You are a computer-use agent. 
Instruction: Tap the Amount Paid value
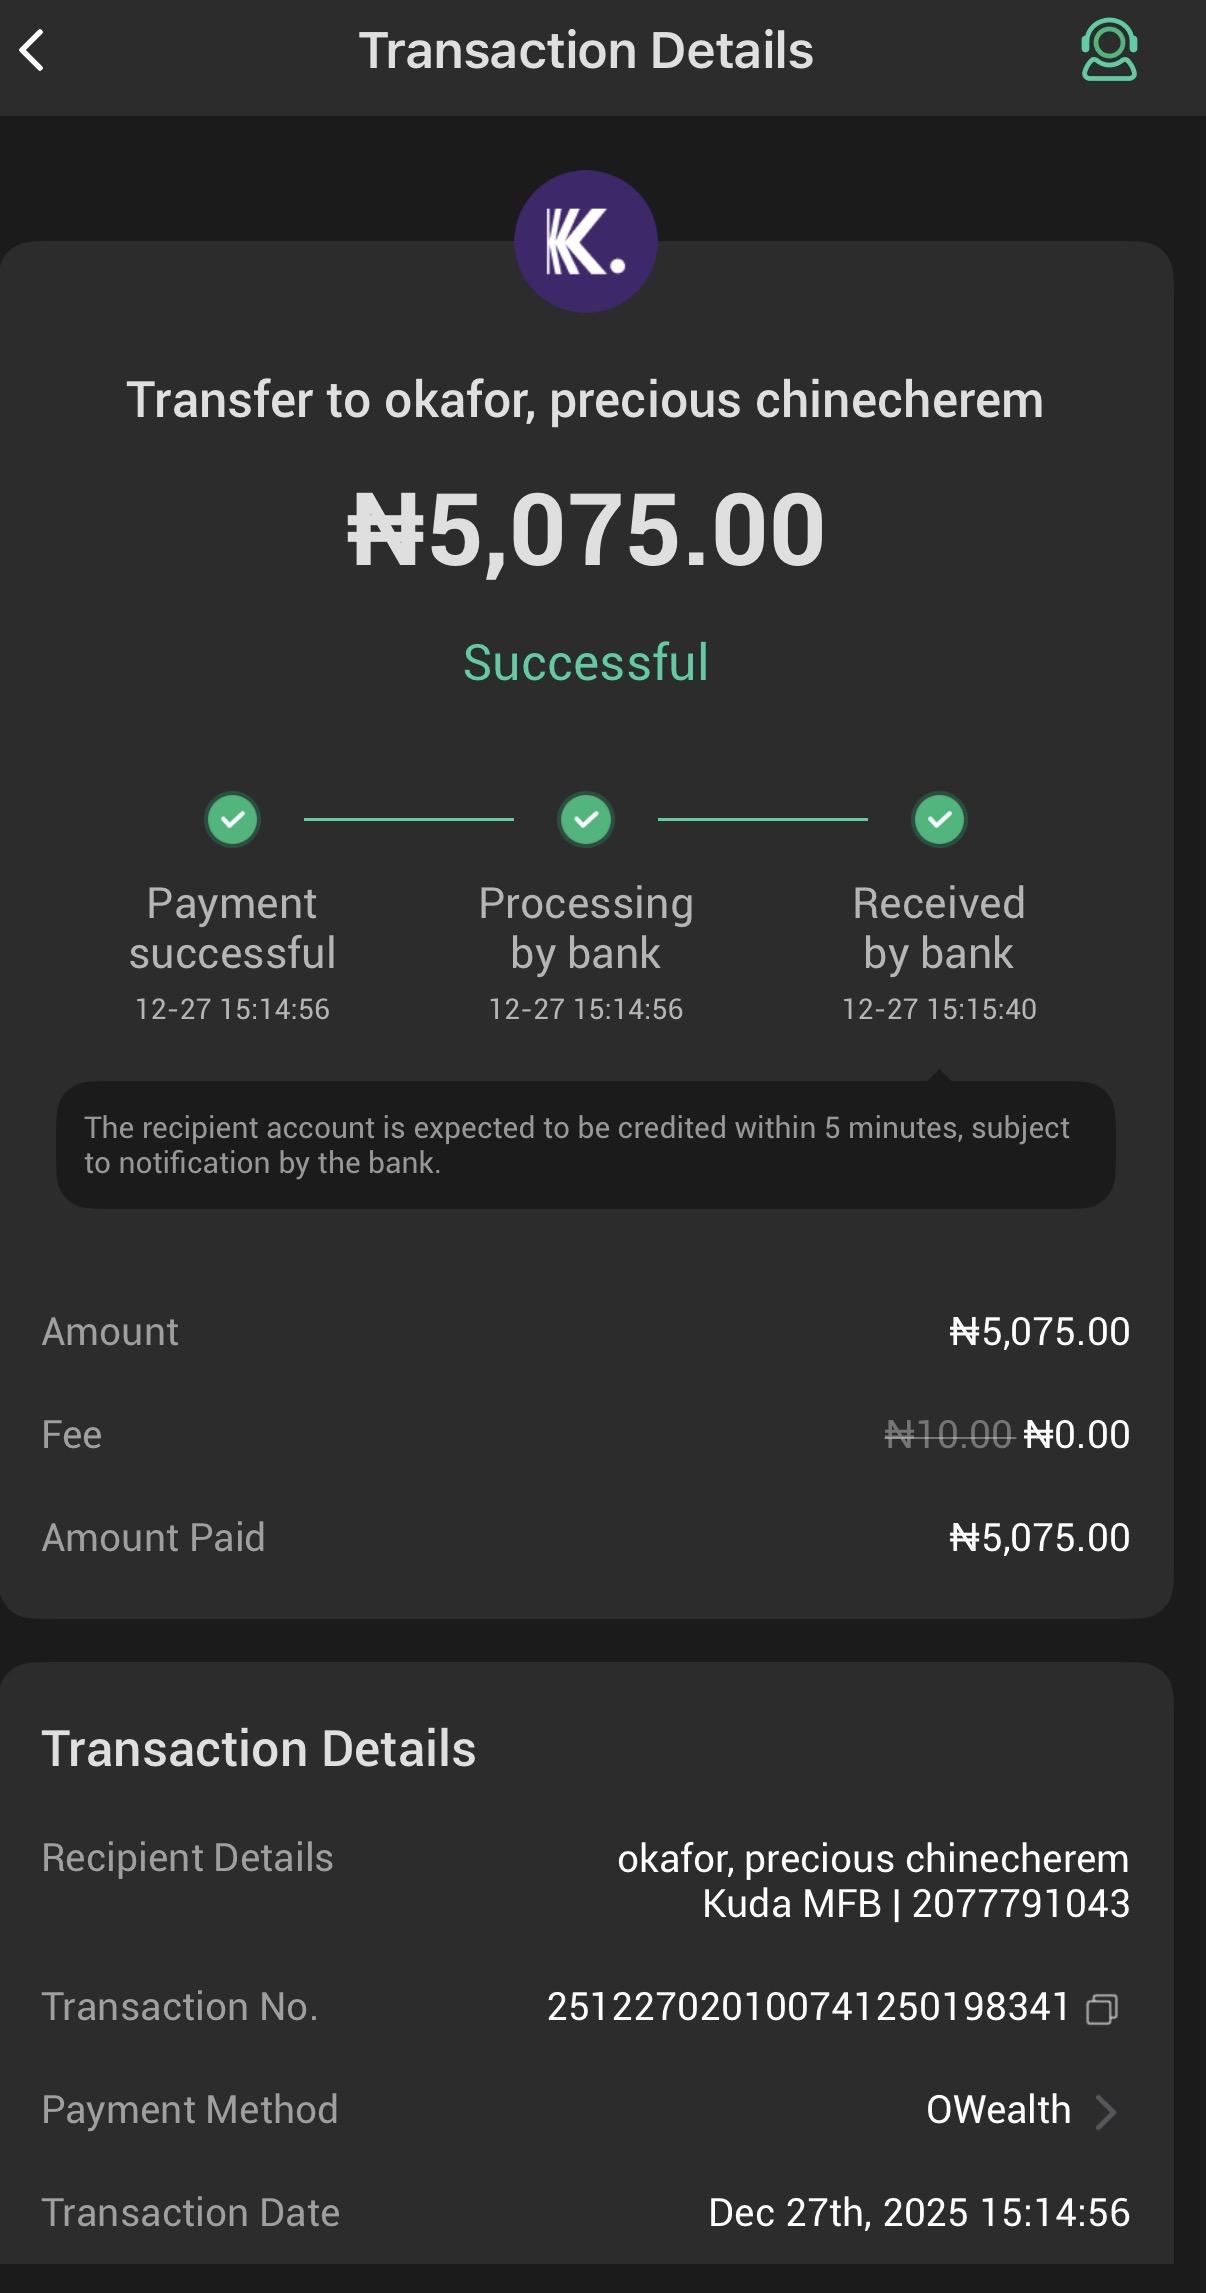click(1039, 1538)
